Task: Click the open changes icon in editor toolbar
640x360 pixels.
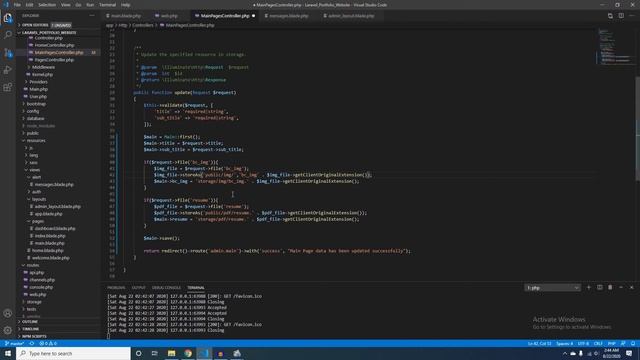Action: [610, 16]
